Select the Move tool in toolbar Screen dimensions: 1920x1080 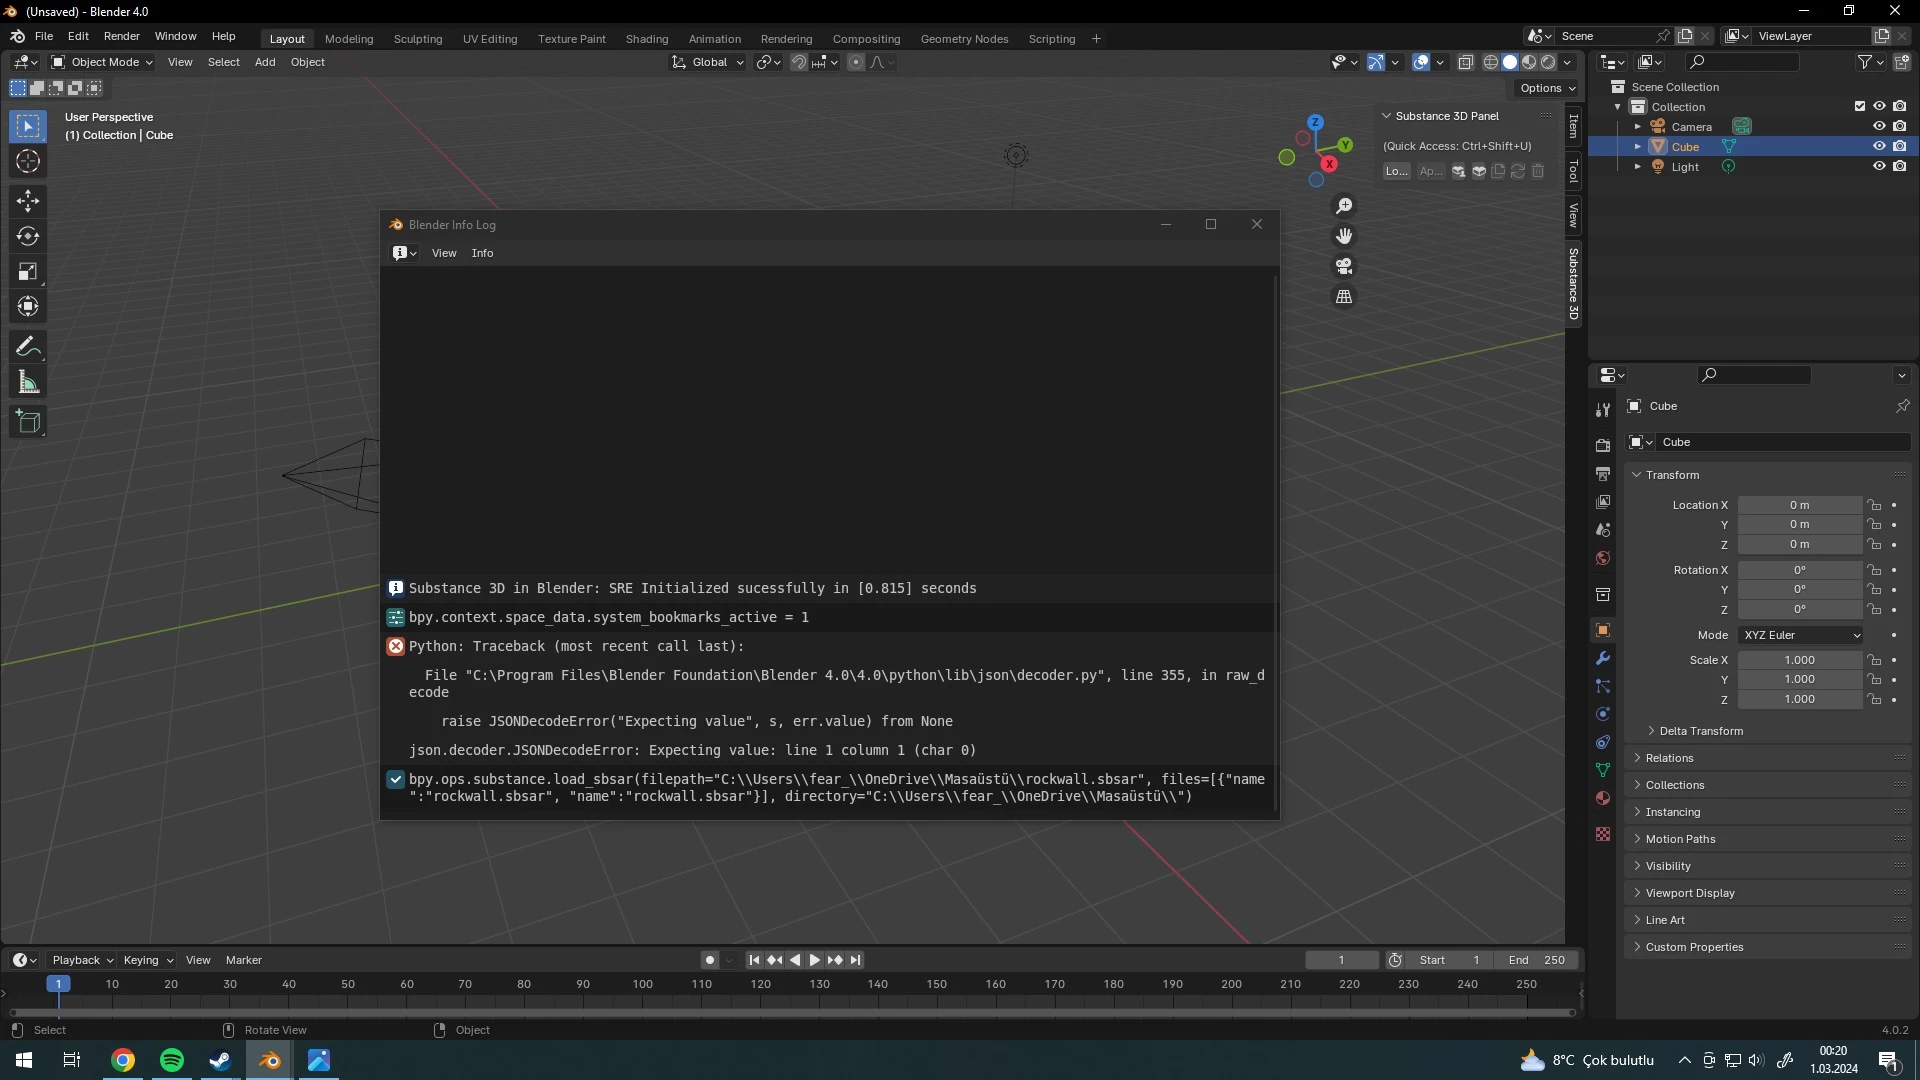point(28,201)
